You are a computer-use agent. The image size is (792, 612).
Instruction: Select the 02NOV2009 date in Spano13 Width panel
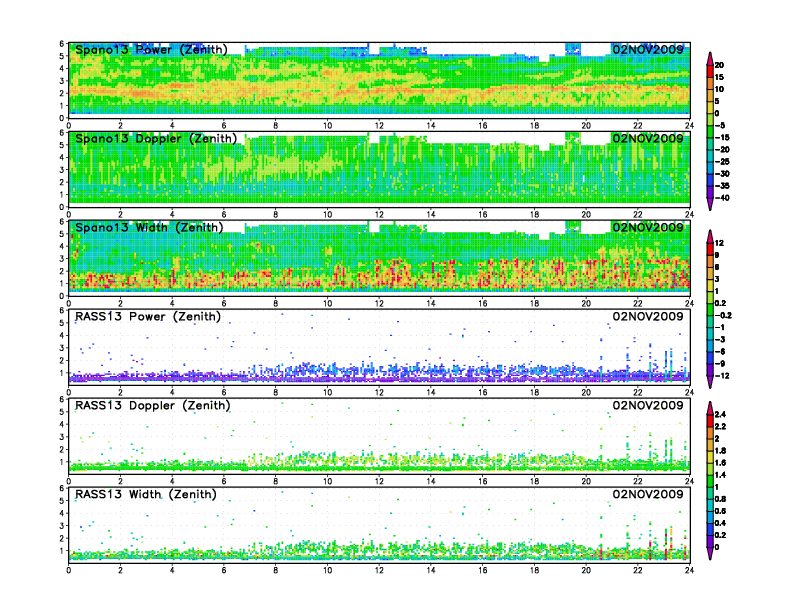[x=648, y=227]
